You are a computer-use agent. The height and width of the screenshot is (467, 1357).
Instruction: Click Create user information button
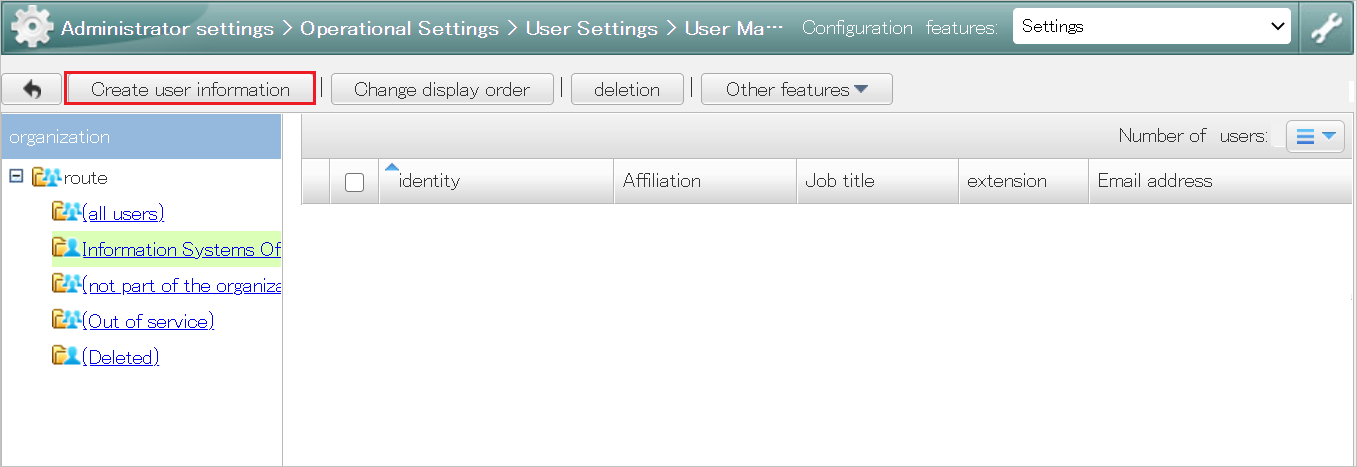coord(190,89)
